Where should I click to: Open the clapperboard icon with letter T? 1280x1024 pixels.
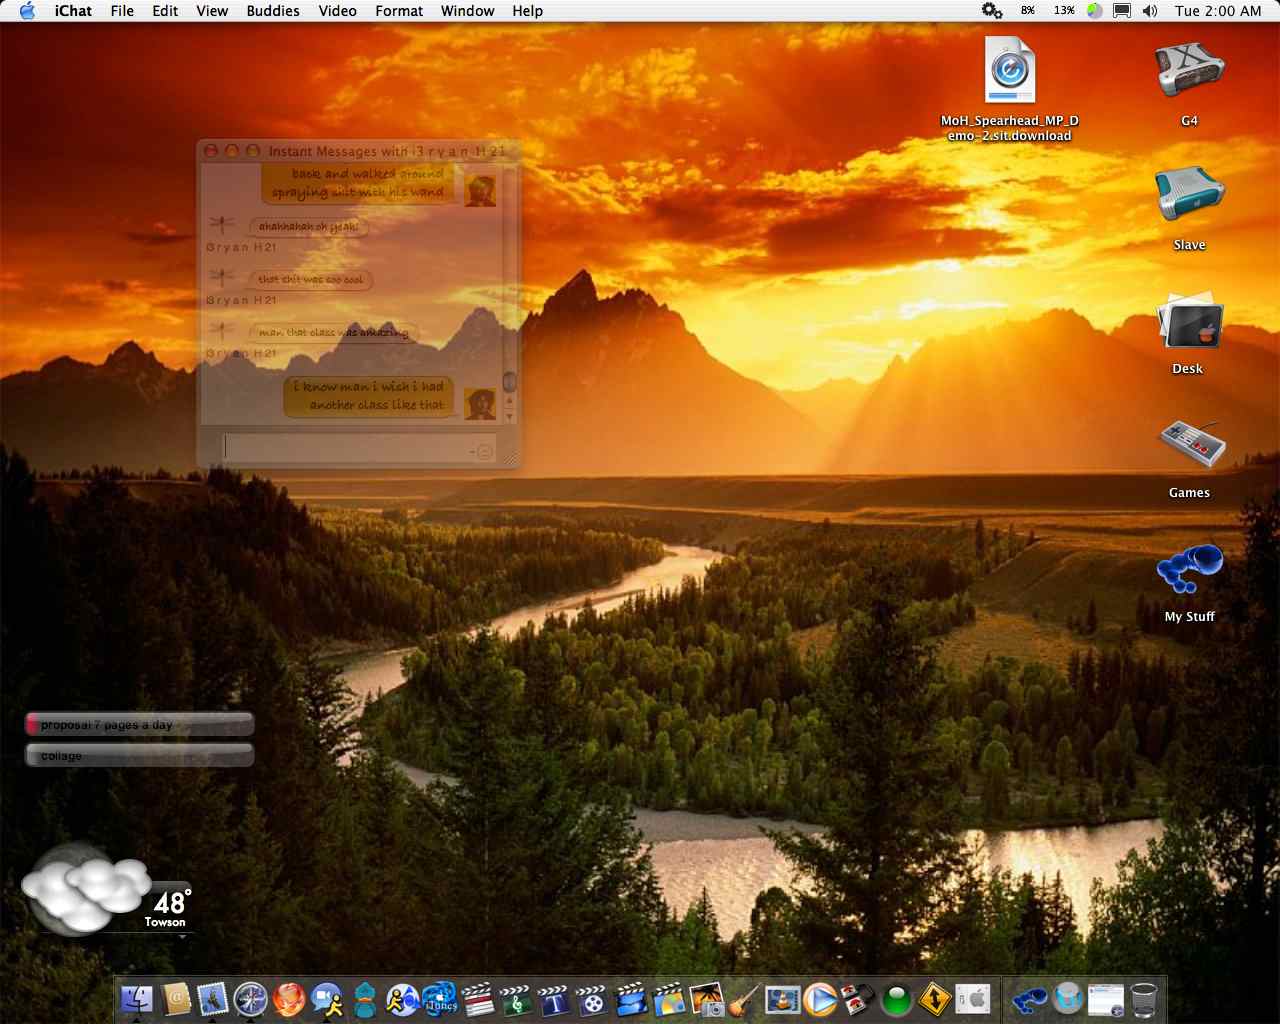(x=554, y=998)
